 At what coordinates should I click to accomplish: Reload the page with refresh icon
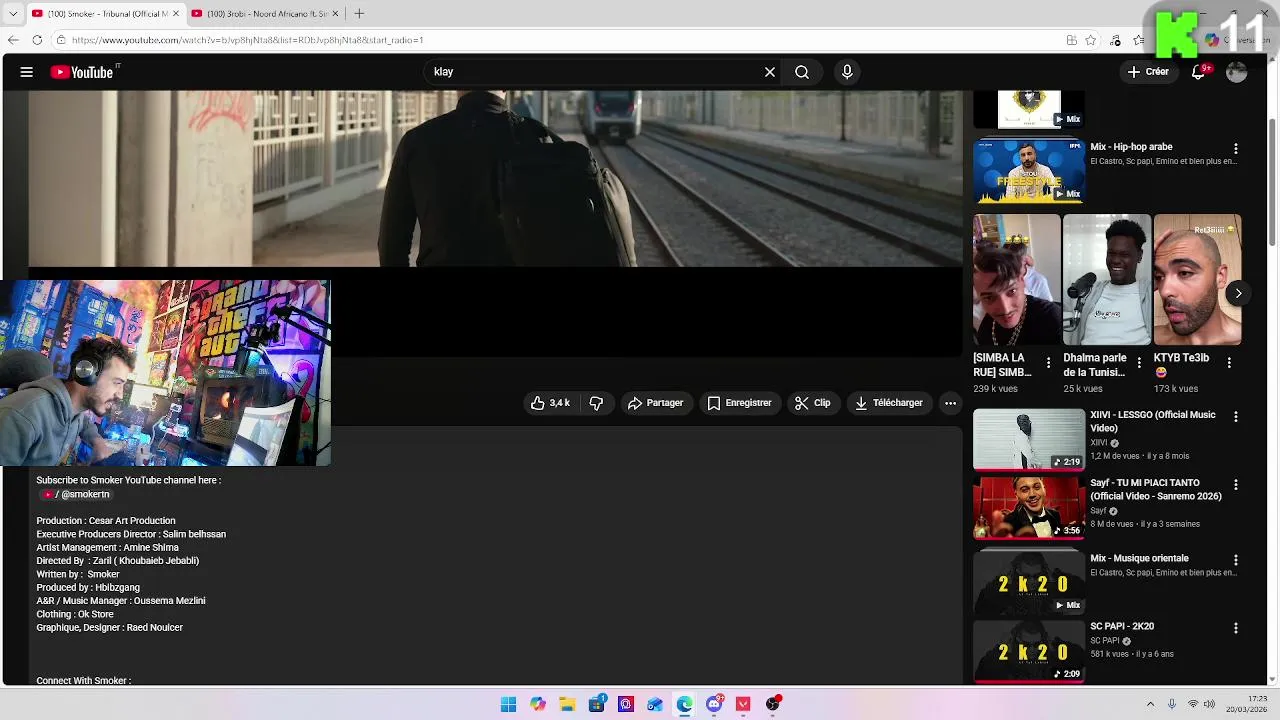[x=37, y=40]
